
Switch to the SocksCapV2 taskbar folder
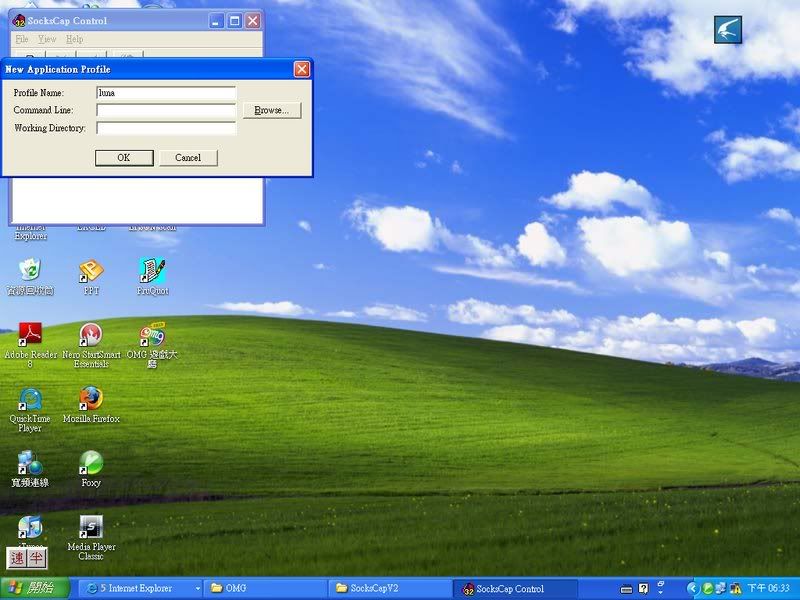coord(388,589)
